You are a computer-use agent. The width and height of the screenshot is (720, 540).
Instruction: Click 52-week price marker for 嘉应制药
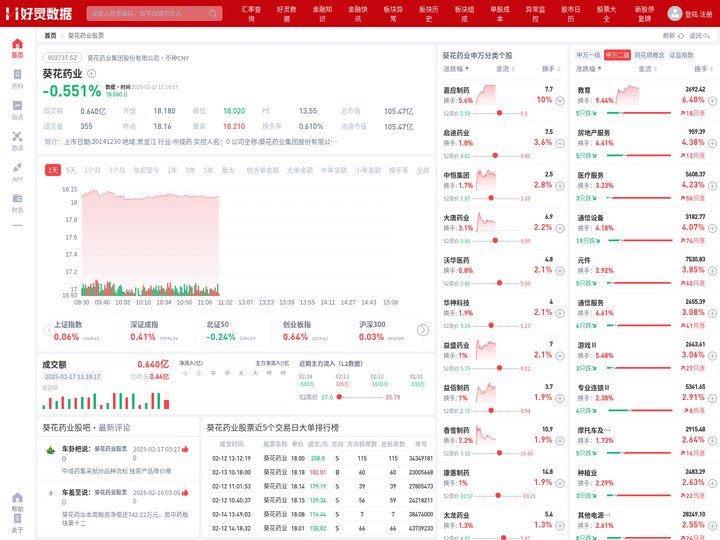point(500,113)
